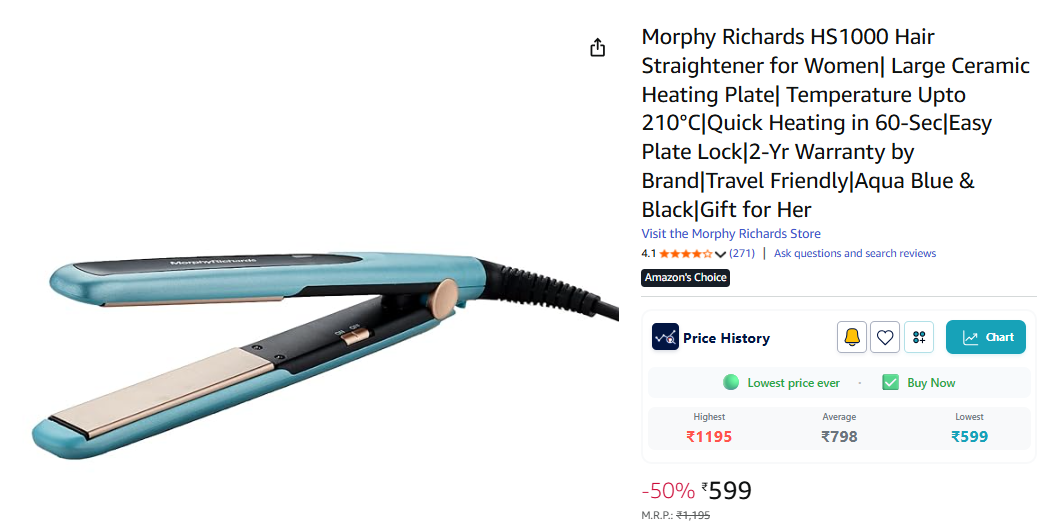Click the Lowest price ₹599 value
Screen dimensions: 1059x525
[x=969, y=436]
